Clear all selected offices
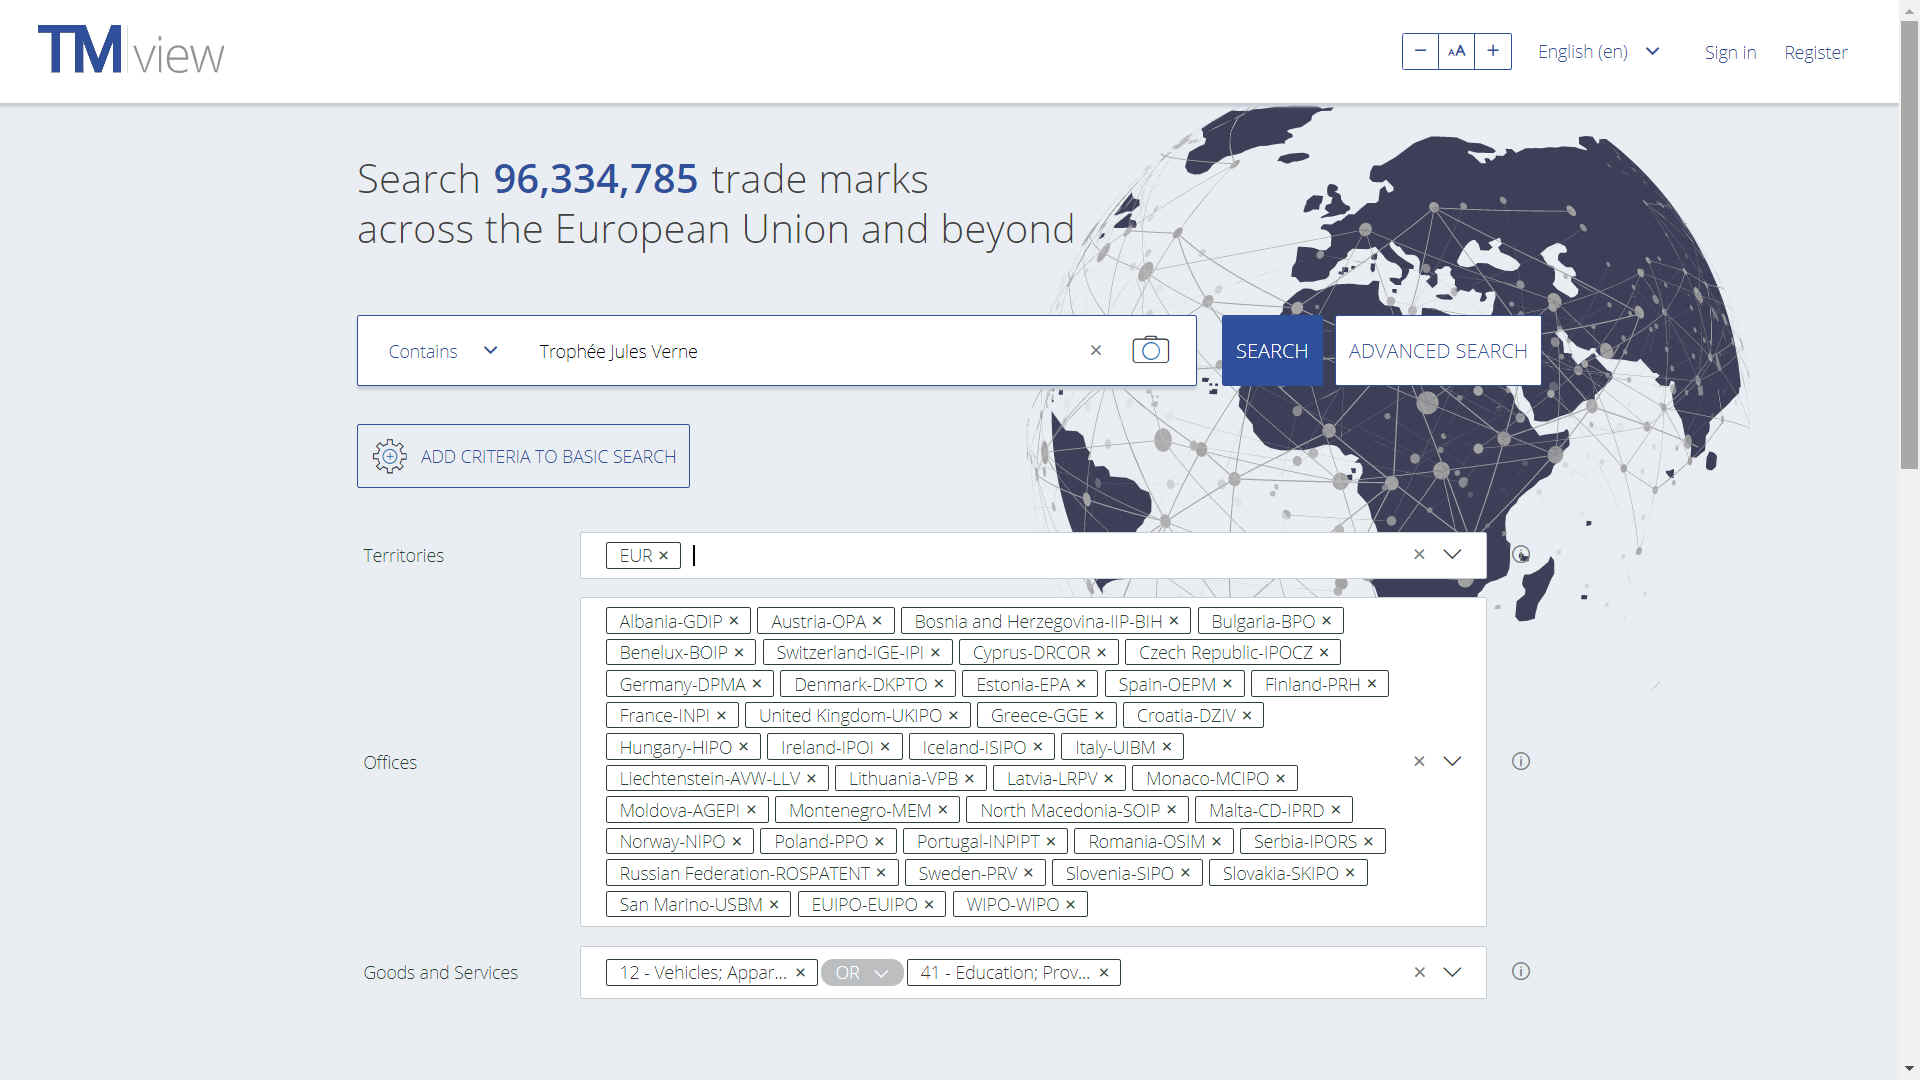The width and height of the screenshot is (1920, 1080). [1419, 761]
